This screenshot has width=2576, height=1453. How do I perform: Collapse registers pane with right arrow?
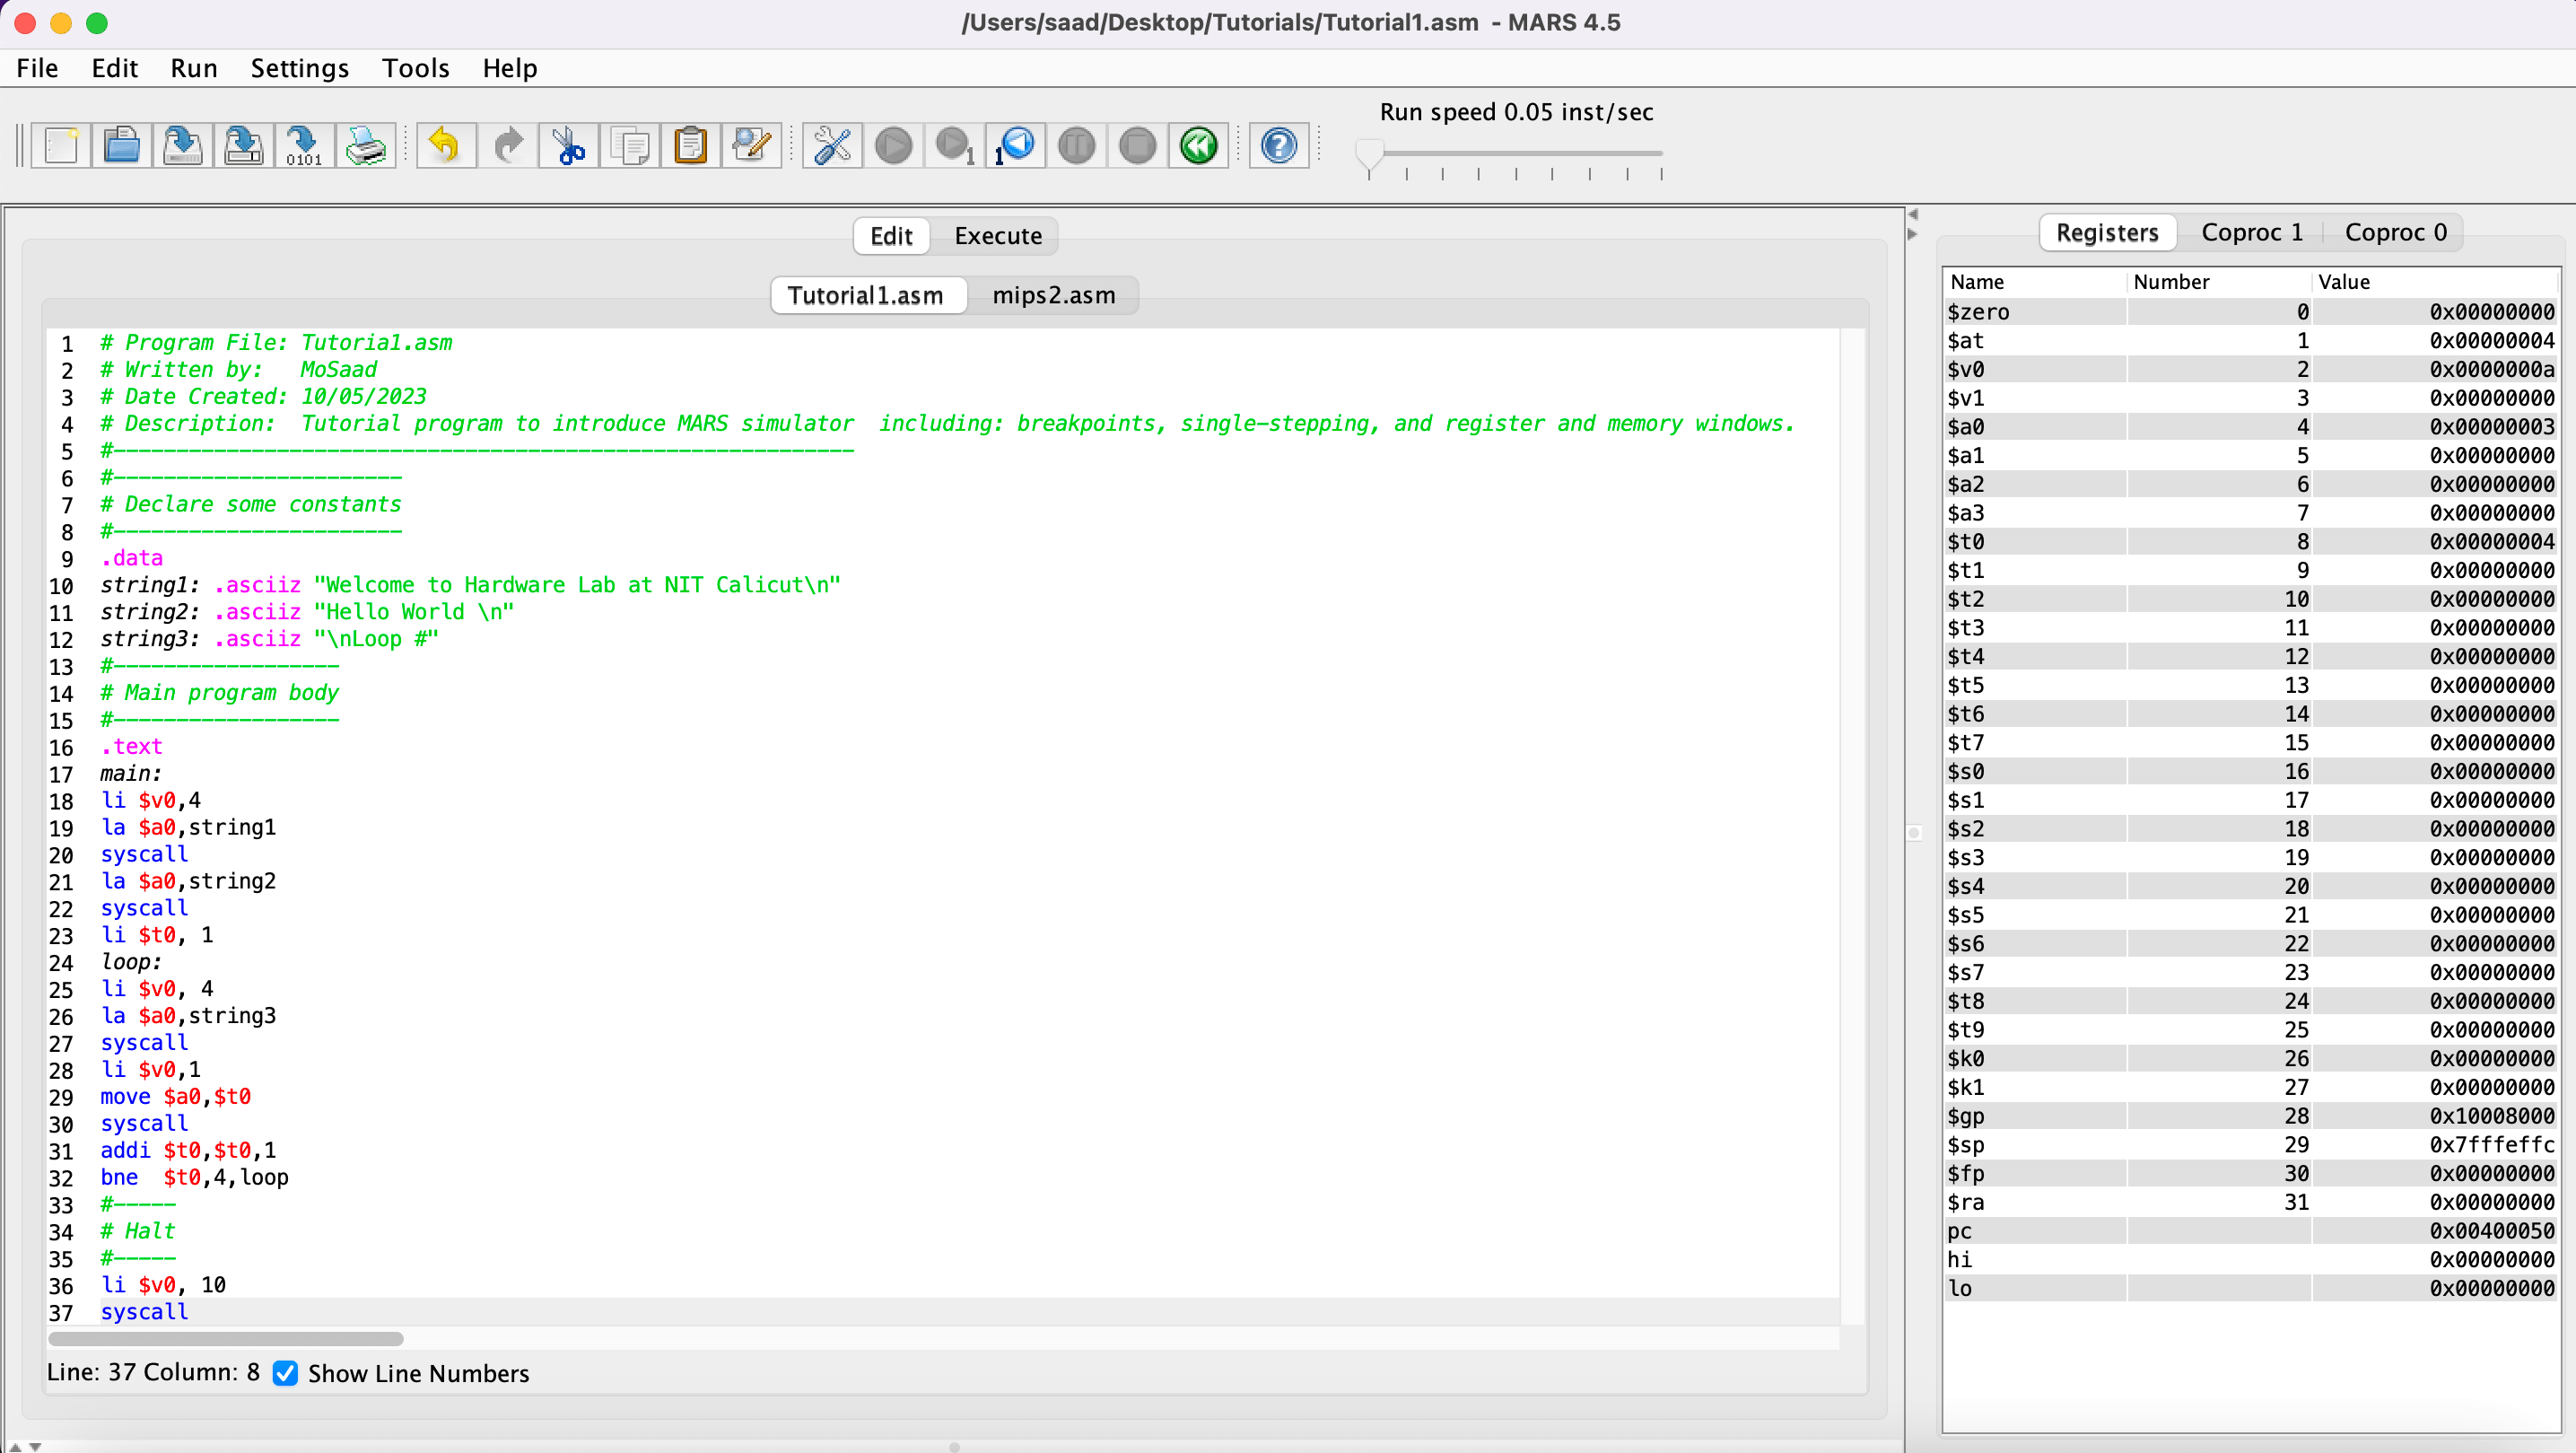1912,234
